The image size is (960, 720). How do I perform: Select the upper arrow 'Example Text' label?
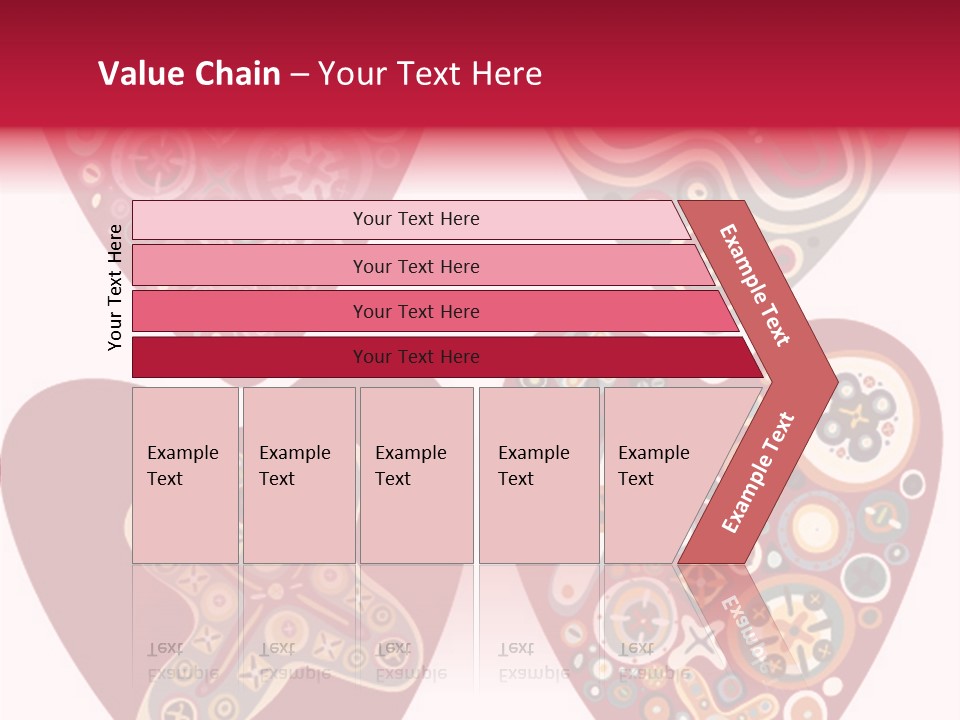click(x=754, y=285)
